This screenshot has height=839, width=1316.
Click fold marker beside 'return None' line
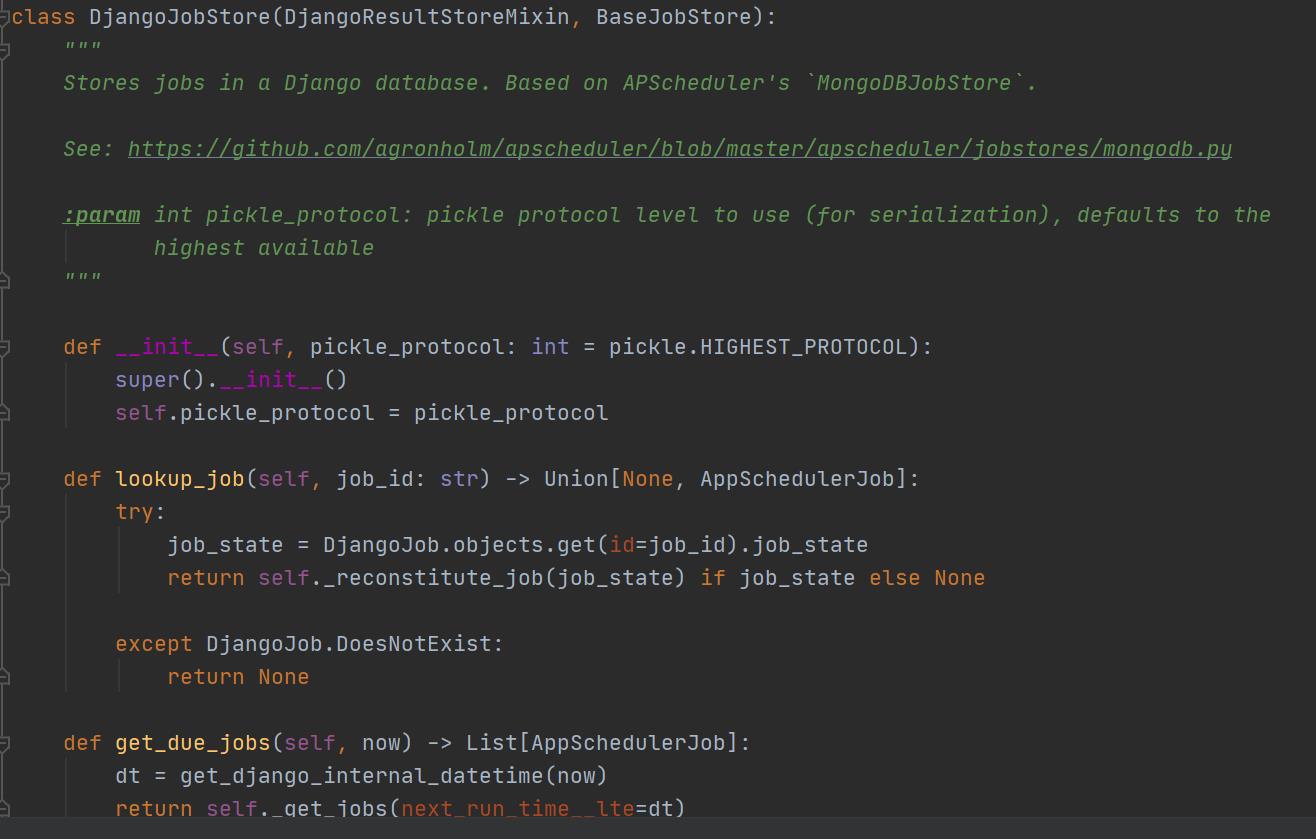click(4, 677)
